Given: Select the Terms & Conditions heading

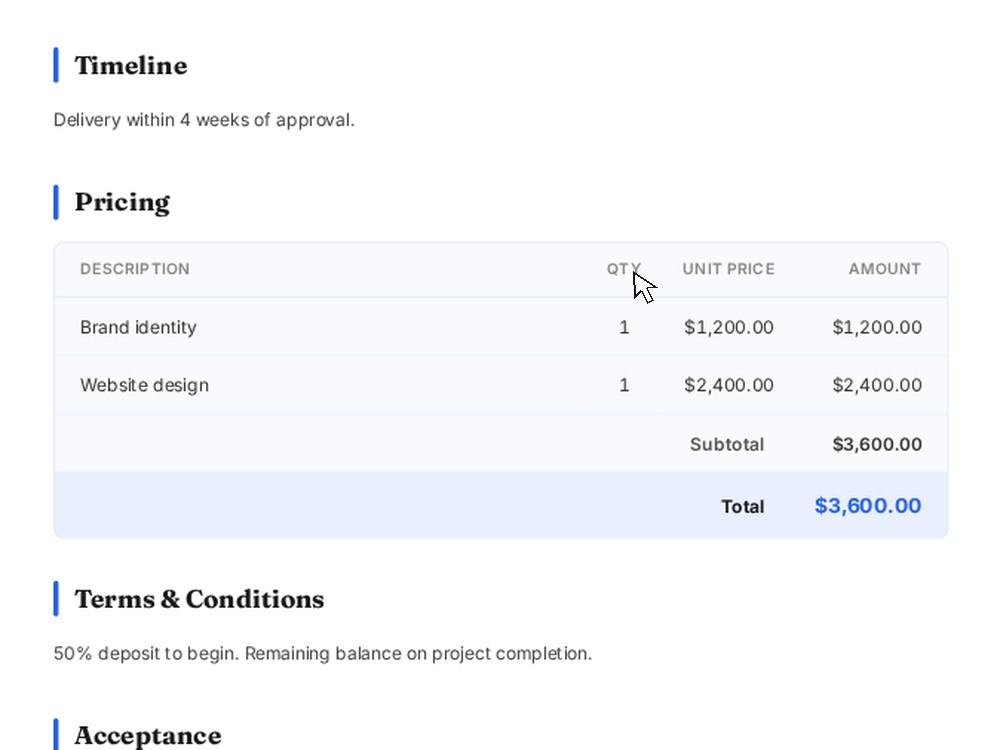Looking at the screenshot, I should [x=199, y=599].
